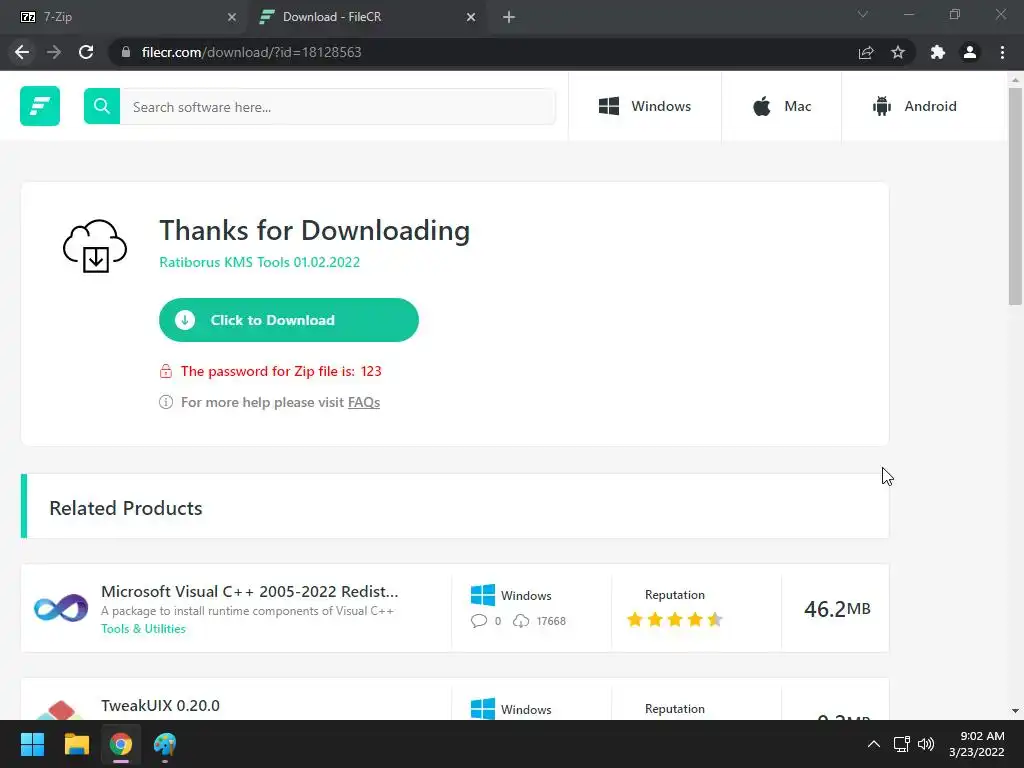Click Windows logo on TweakUIX row
Viewport: 1024px width, 768px height.
pos(483,709)
